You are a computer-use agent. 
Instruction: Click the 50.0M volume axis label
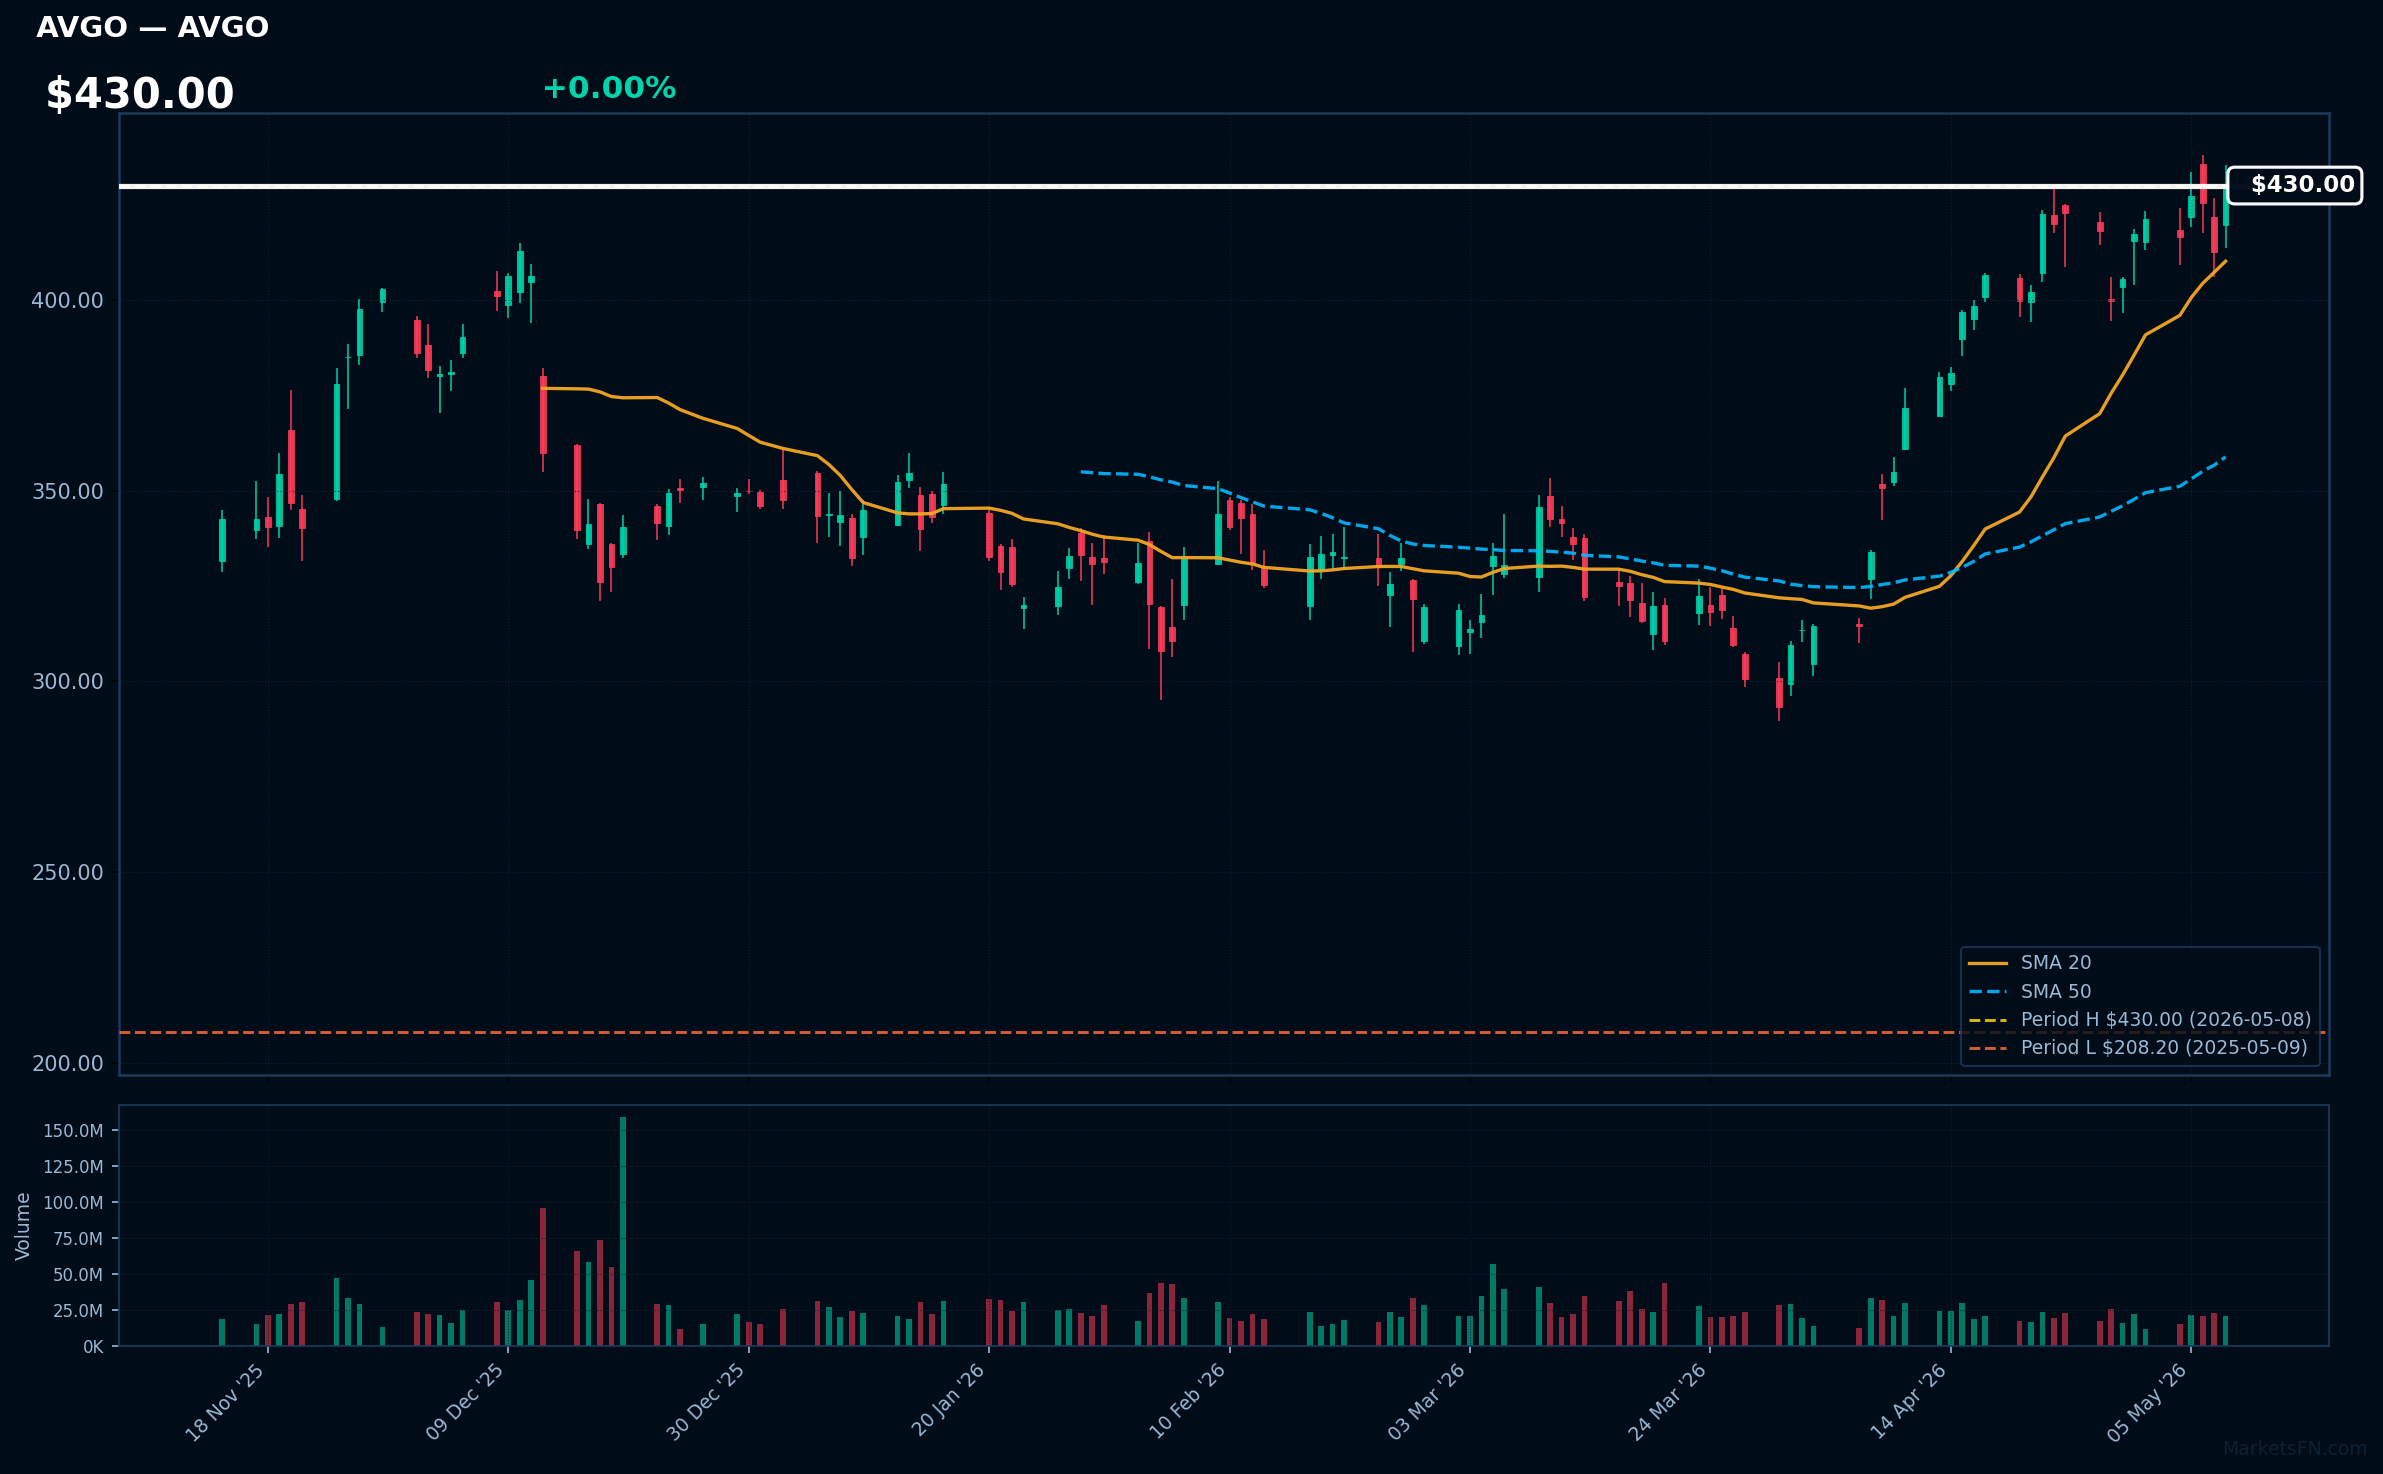pos(78,1275)
